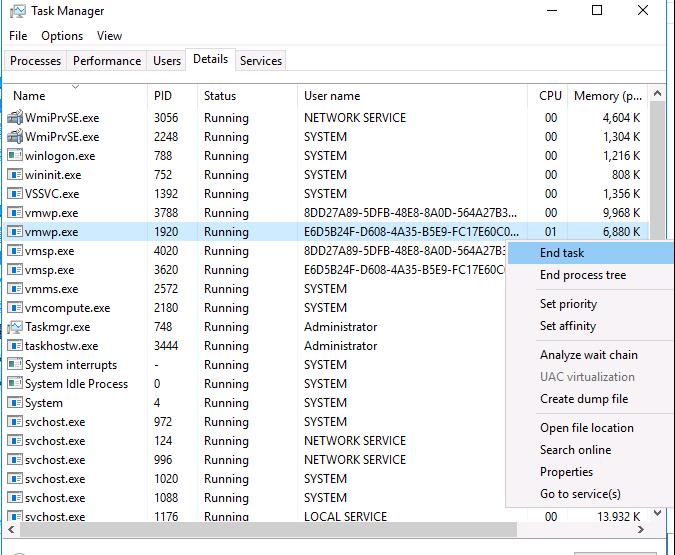Screen dimensions: 675x555
Task: Choose End task from context menu
Action: 562,253
